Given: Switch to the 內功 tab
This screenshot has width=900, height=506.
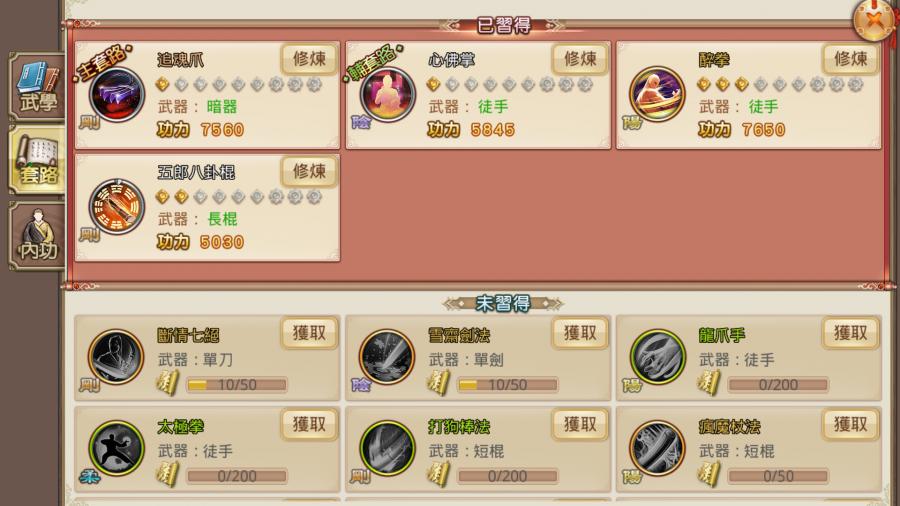Looking at the screenshot, I should coord(37,236).
